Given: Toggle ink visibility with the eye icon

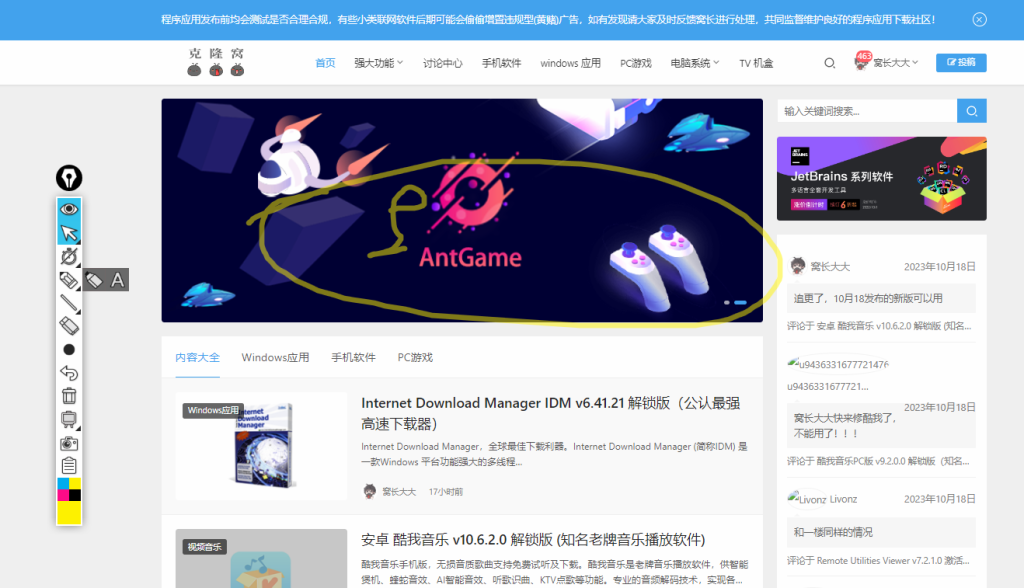Looking at the screenshot, I should 69,209.
